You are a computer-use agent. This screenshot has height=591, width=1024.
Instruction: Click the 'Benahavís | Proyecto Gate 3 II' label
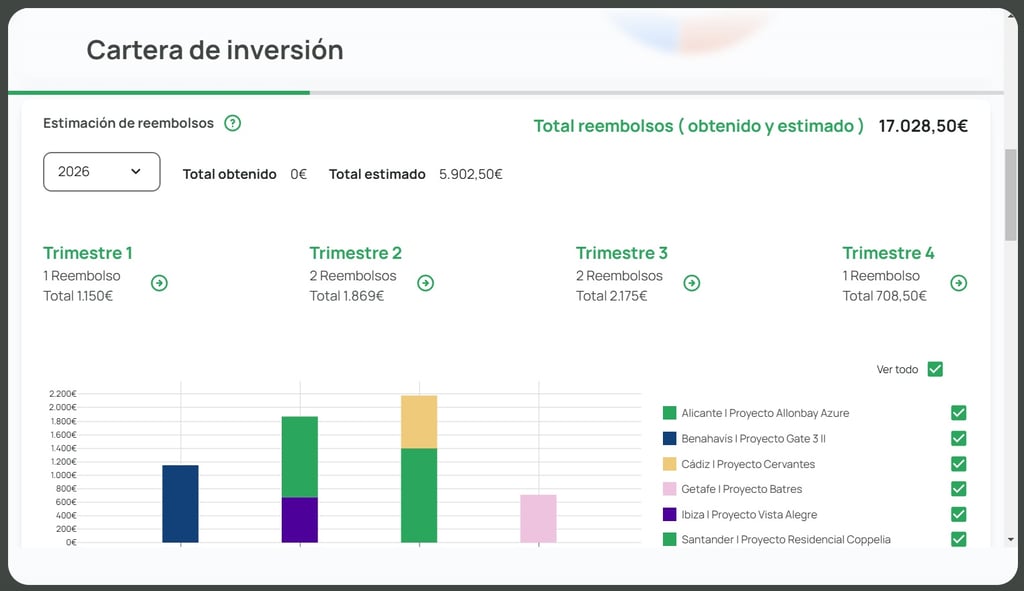[753, 438]
